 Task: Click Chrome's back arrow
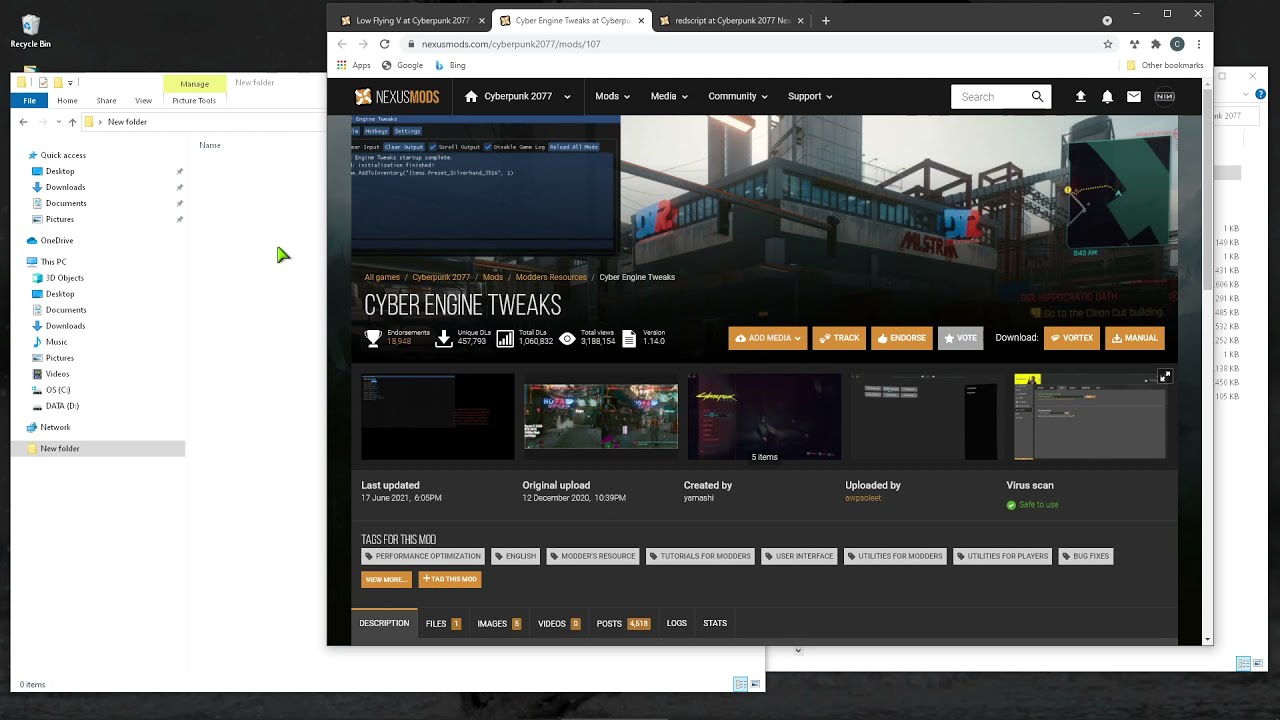[342, 44]
